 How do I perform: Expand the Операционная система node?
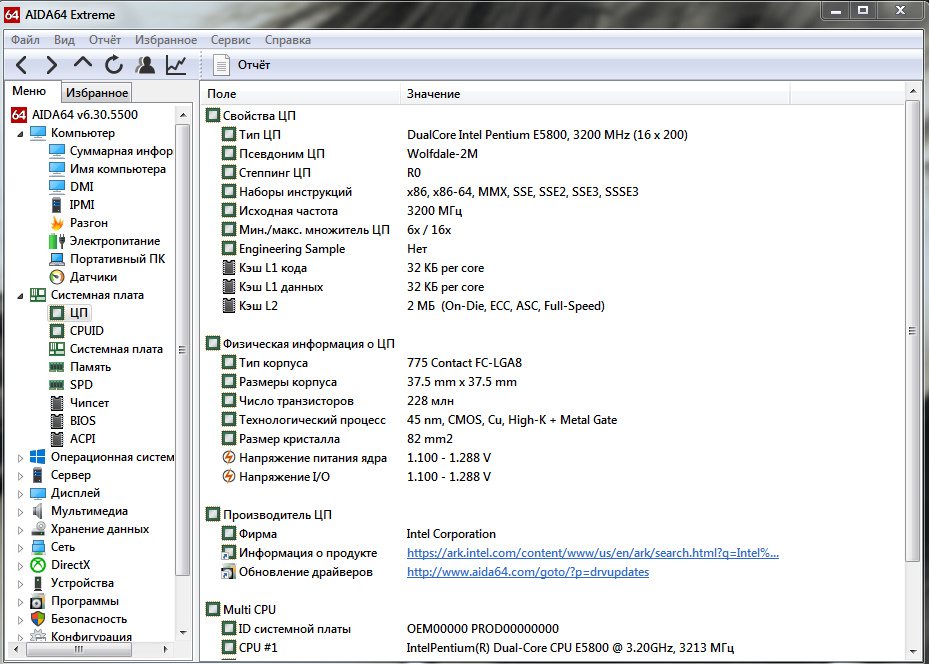tap(20, 458)
